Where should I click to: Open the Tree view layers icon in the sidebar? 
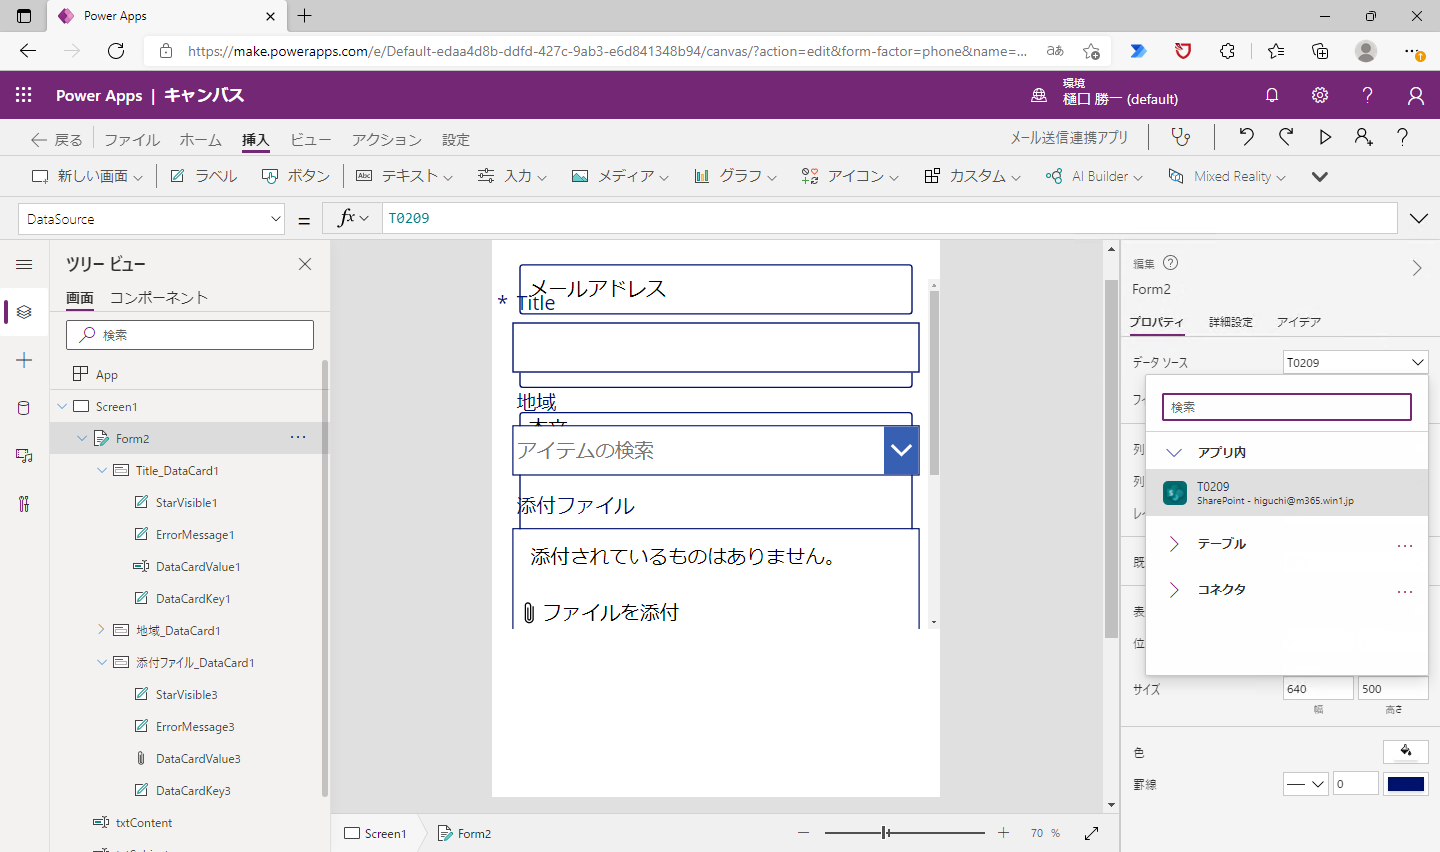24,312
